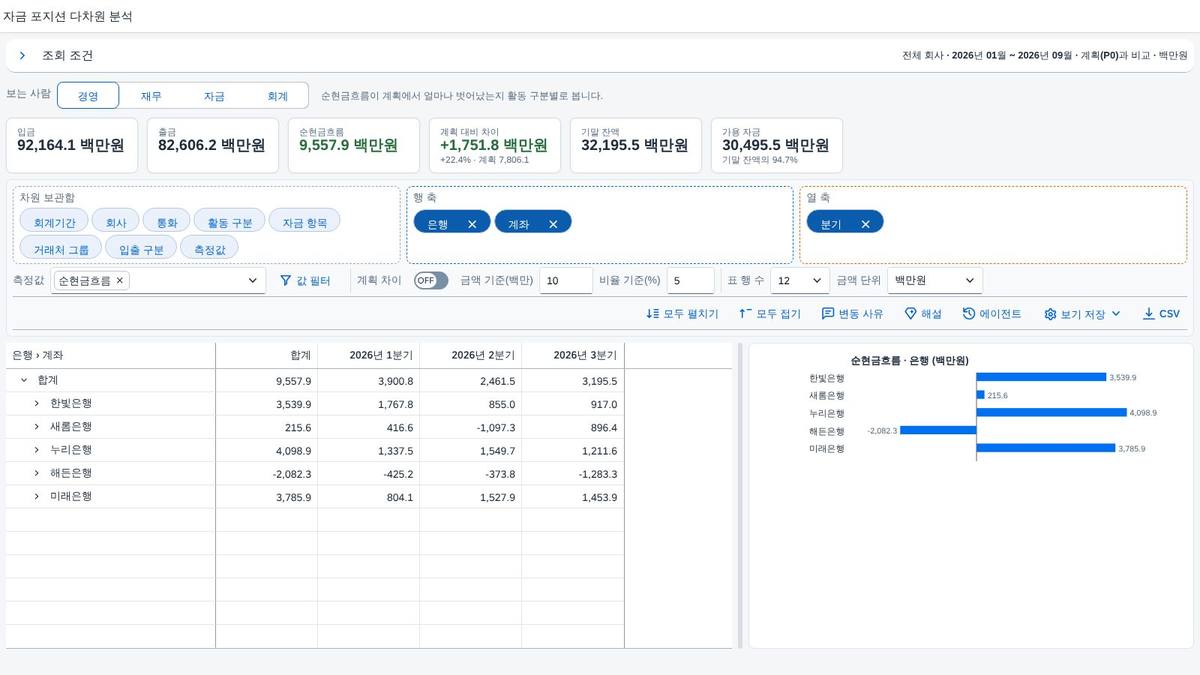Expand the 누리은행 row
Viewport: 1200px width, 675px height.
click(37, 450)
